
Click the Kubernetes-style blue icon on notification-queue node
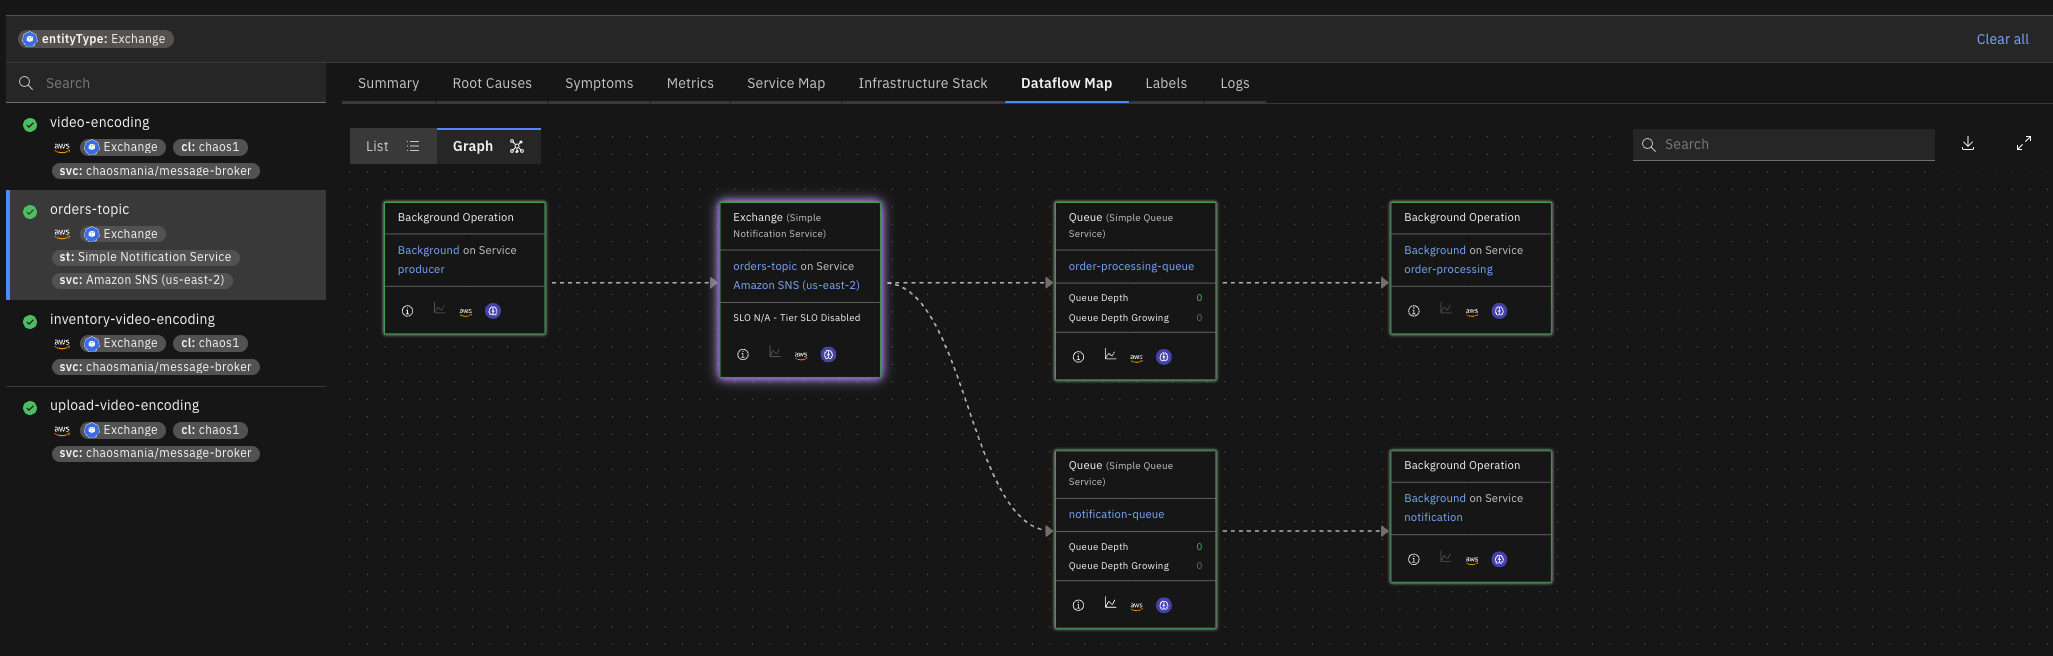coord(1164,605)
